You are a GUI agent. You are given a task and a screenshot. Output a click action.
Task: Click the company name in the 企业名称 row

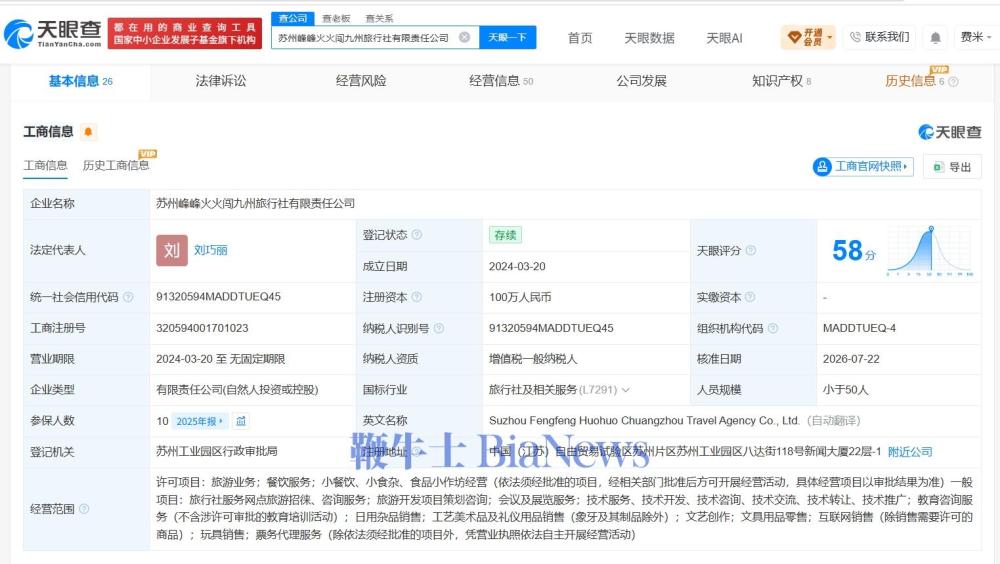255,203
